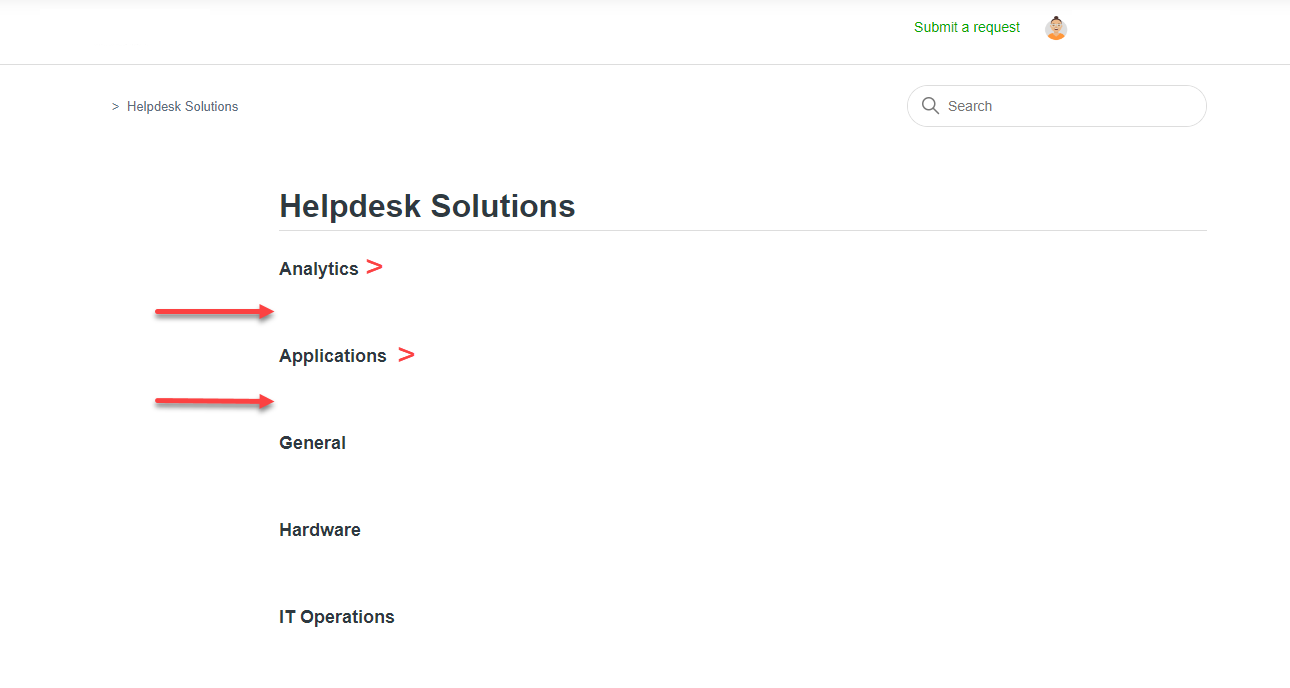Viewport: 1290px width, 688px height.
Task: Click the red chevron beside Applications
Action: click(406, 355)
